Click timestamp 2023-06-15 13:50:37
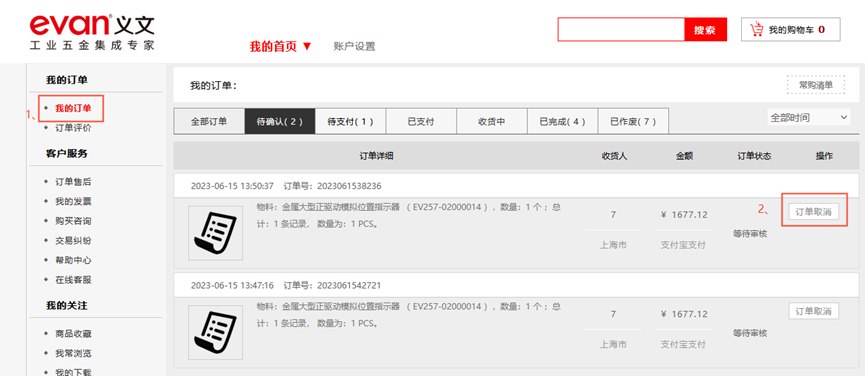The height and width of the screenshot is (376, 865). point(232,186)
